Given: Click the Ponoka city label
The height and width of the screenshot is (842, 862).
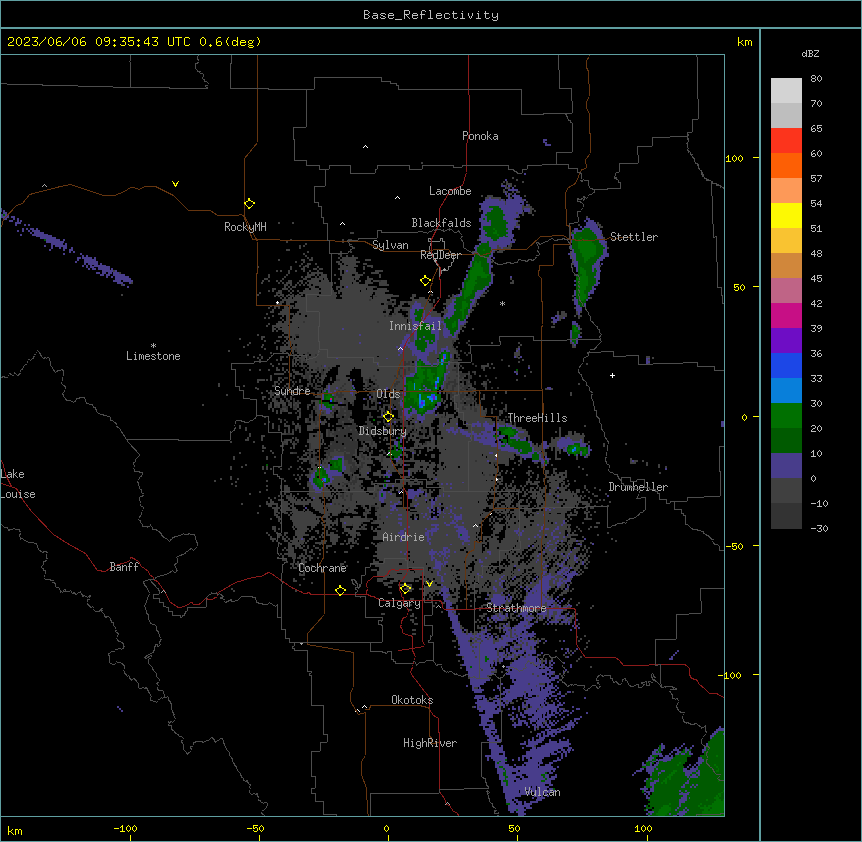Looking at the screenshot, I should (x=480, y=136).
